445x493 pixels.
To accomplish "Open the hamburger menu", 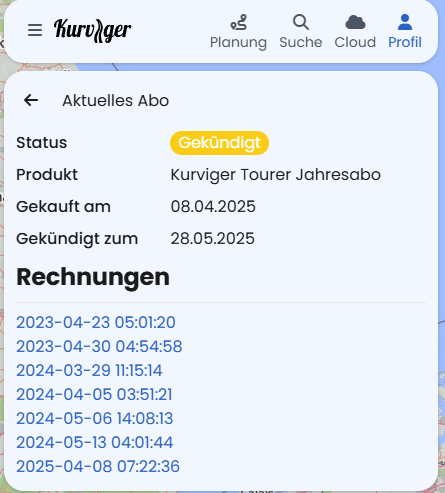I will pos(35,30).
